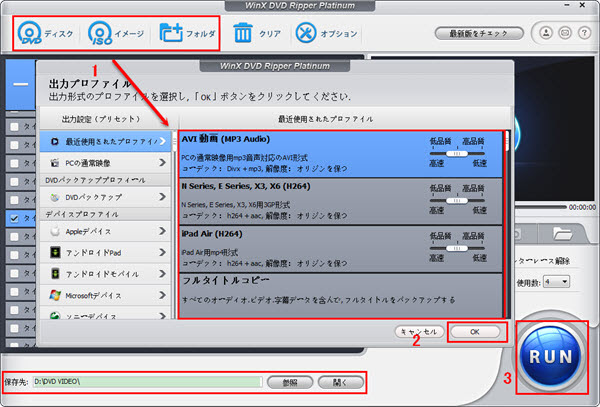
Task: Open a DVD folder with フォルダ
Action: [187, 33]
